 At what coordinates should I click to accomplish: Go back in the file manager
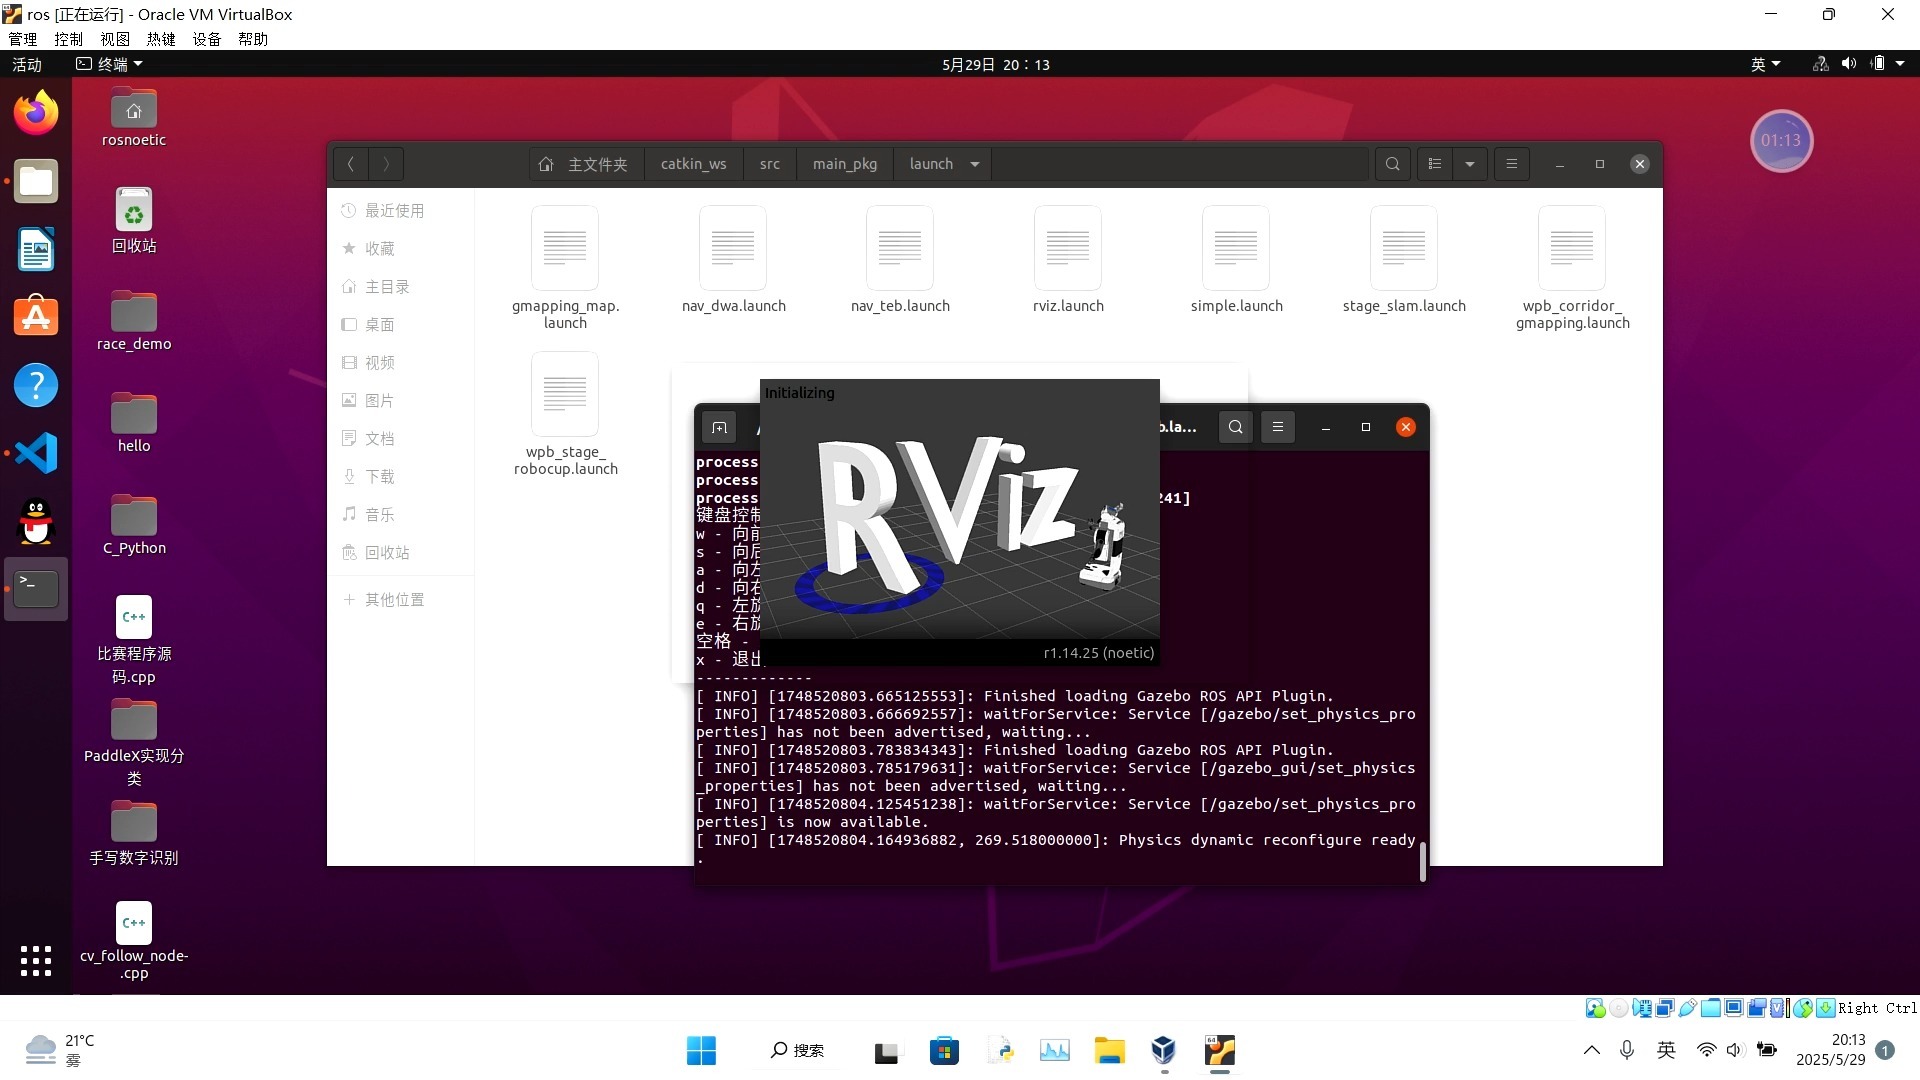[350, 164]
